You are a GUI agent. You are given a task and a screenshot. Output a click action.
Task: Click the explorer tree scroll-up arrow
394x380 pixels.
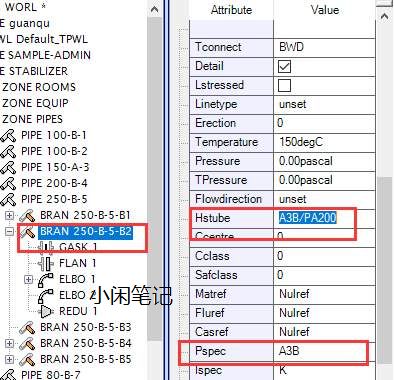click(x=154, y=9)
